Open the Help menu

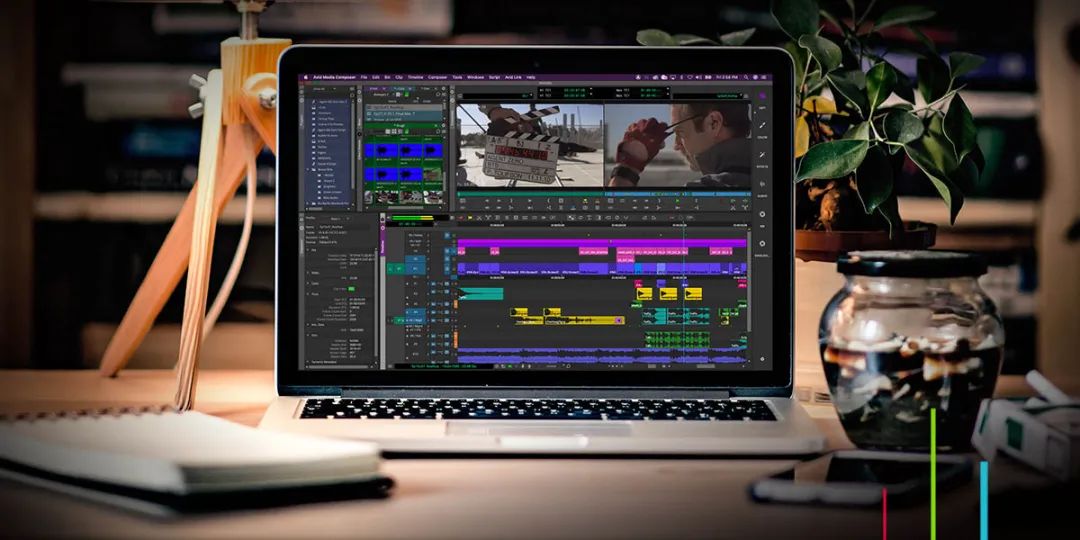point(531,77)
